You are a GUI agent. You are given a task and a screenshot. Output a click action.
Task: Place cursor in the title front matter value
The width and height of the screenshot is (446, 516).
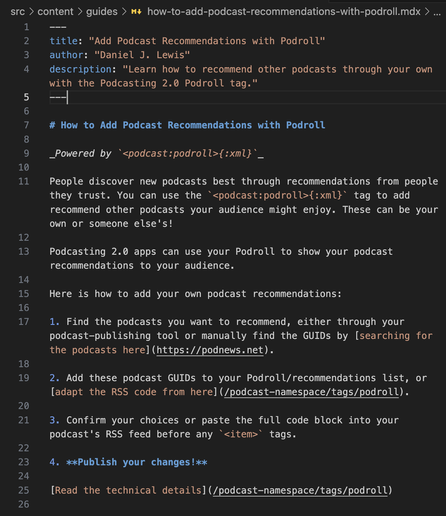207,41
